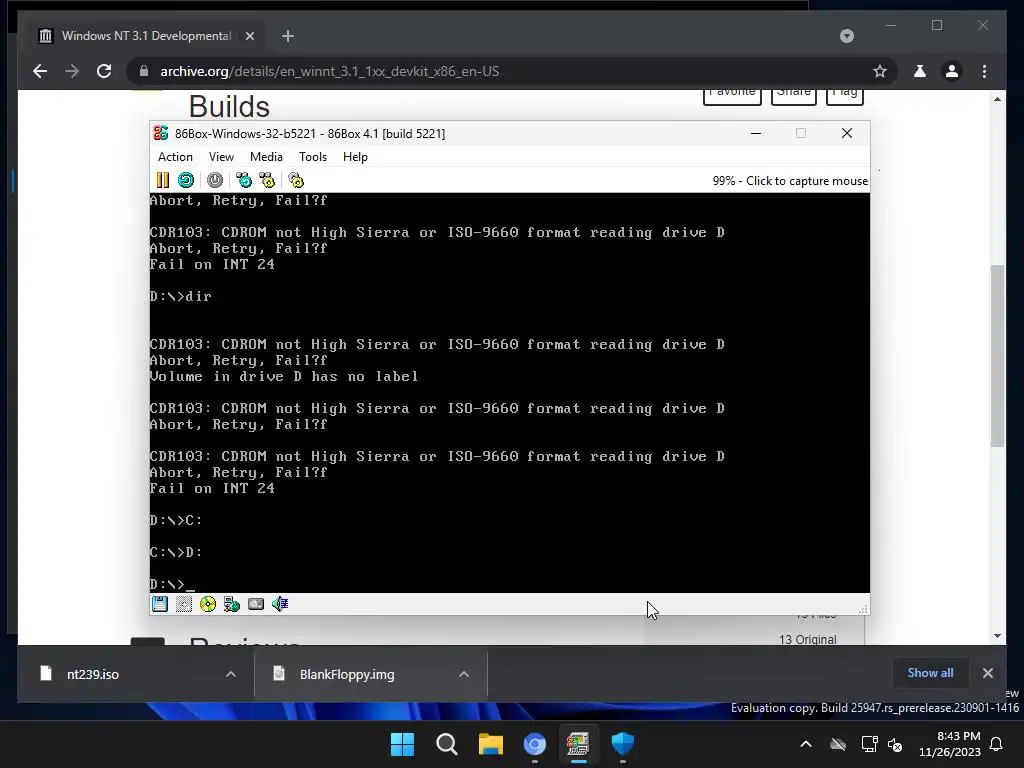Screen dimensions: 1024x768
Task: Open the 86Box window system icon
Action: pyautogui.click(x=161, y=133)
